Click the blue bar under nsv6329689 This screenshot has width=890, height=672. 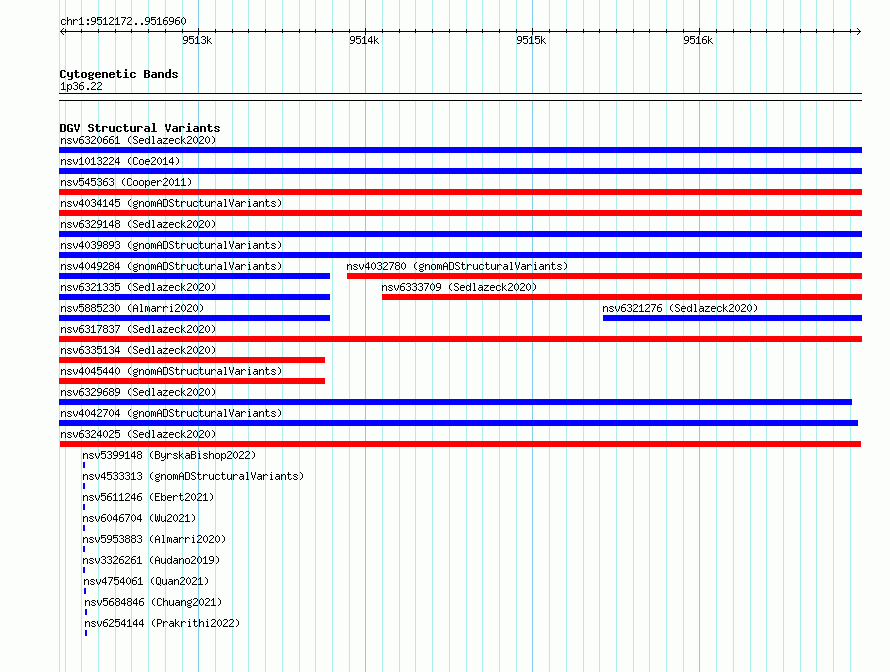[x=455, y=402]
